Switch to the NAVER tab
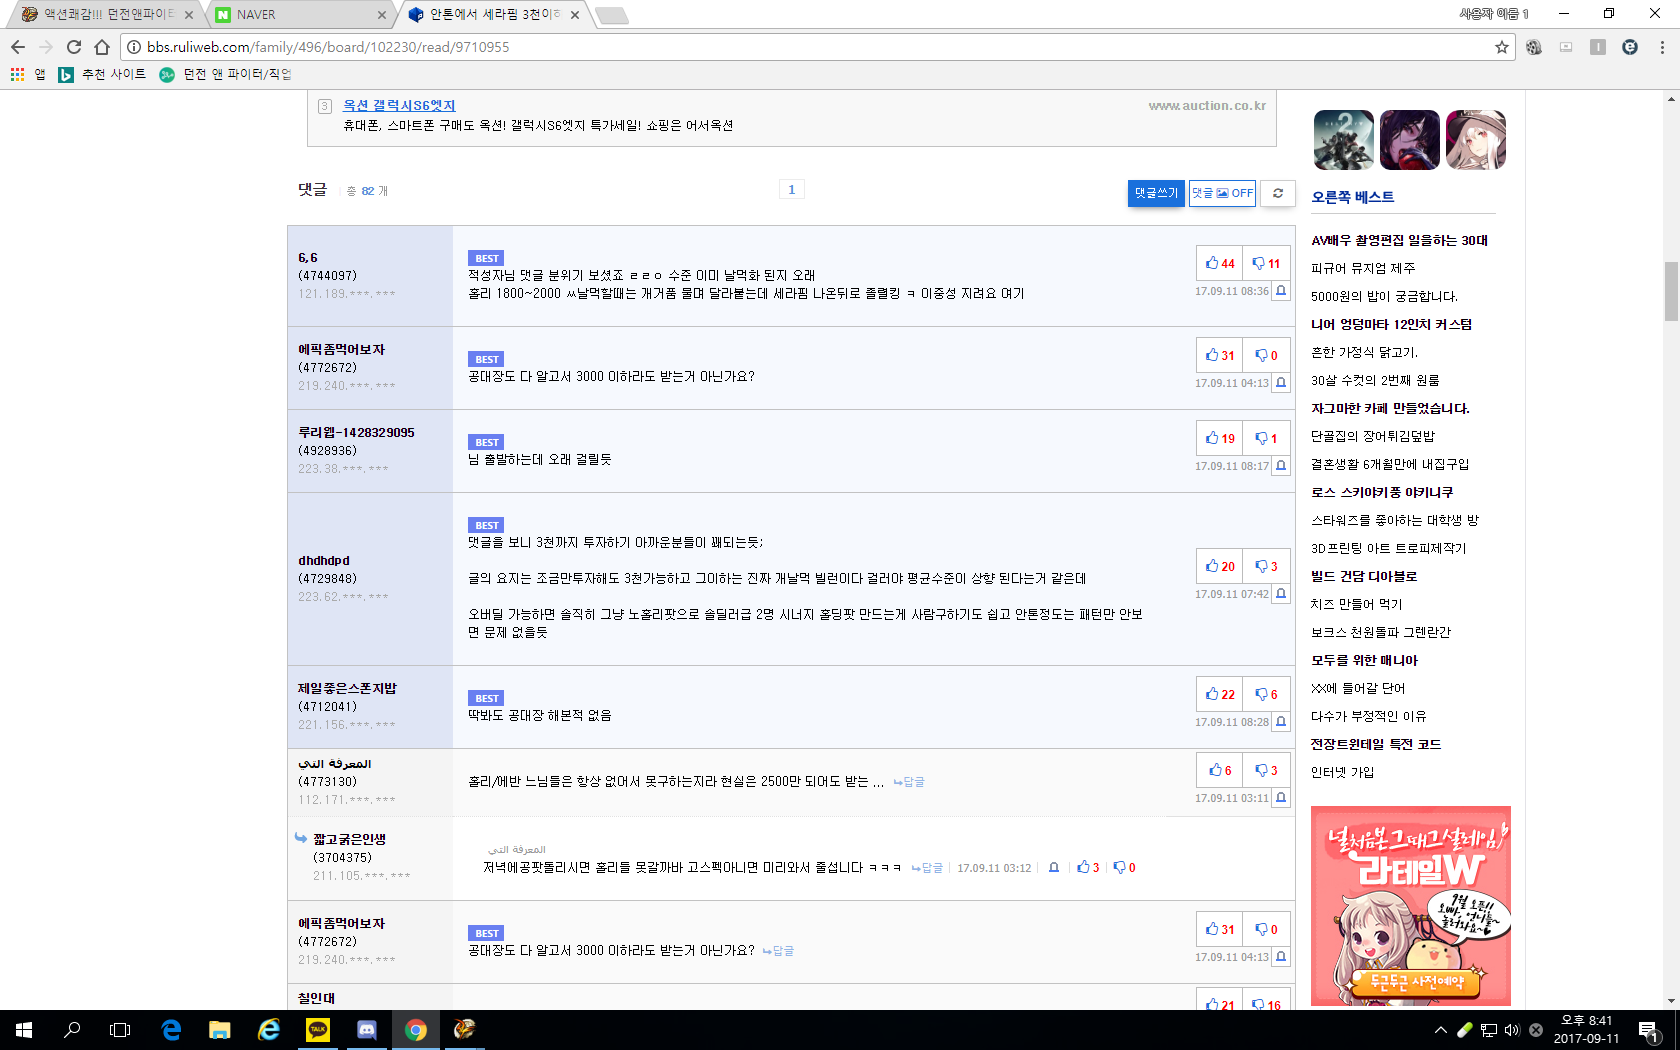 coord(298,15)
